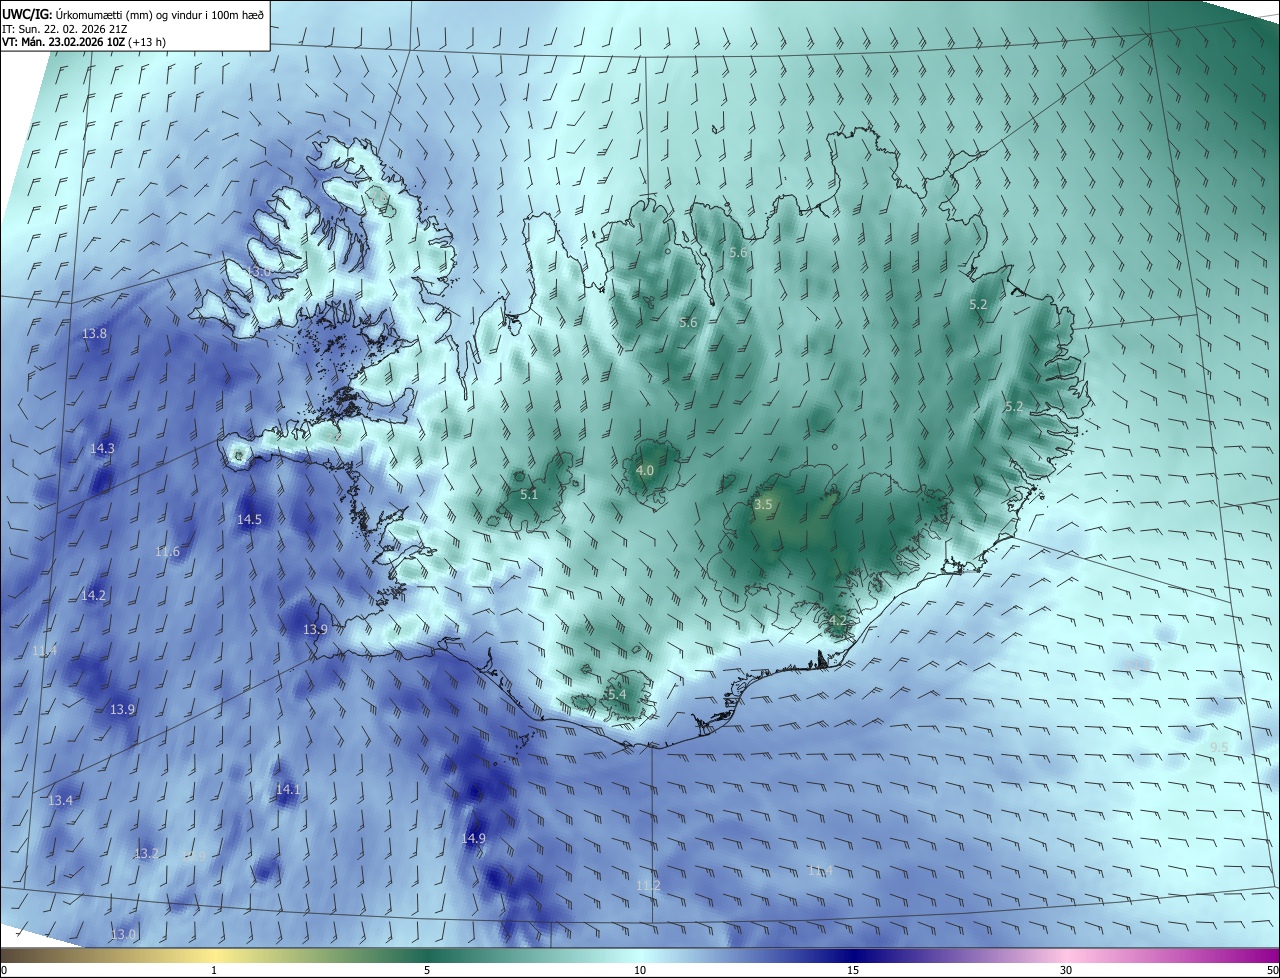
Task: Select the 13.8 value label offshore
Action: tap(94, 334)
